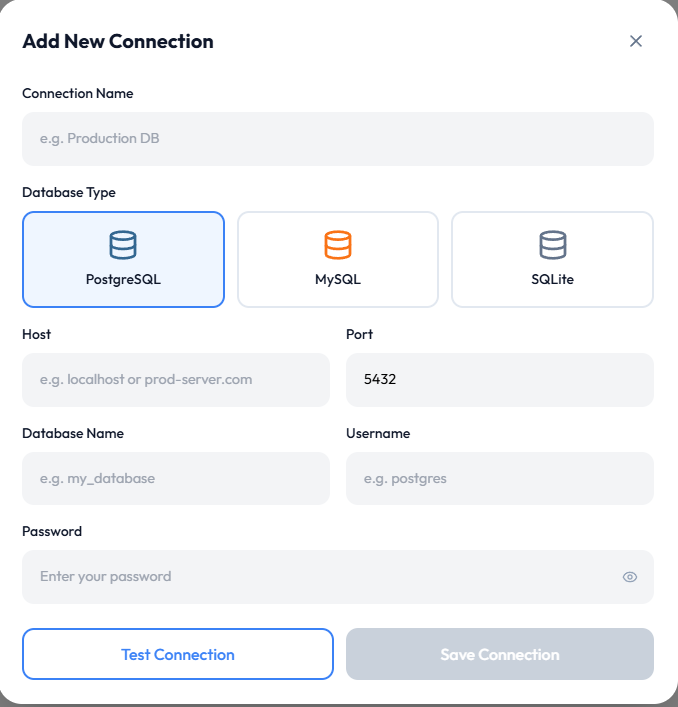Show password using the eye icon

tap(630, 577)
